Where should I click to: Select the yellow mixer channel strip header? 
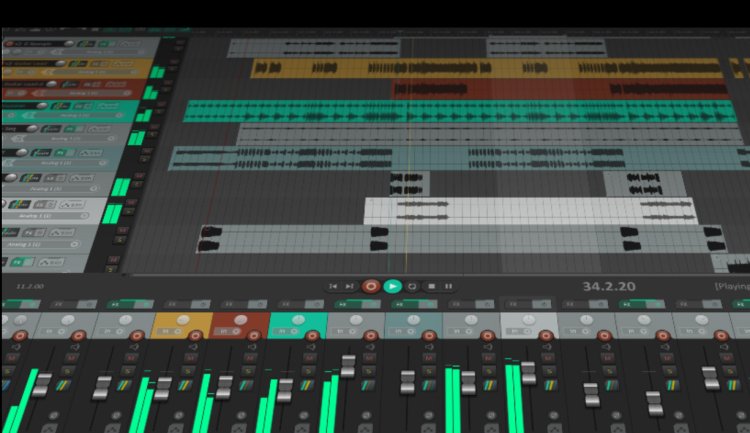[180, 321]
